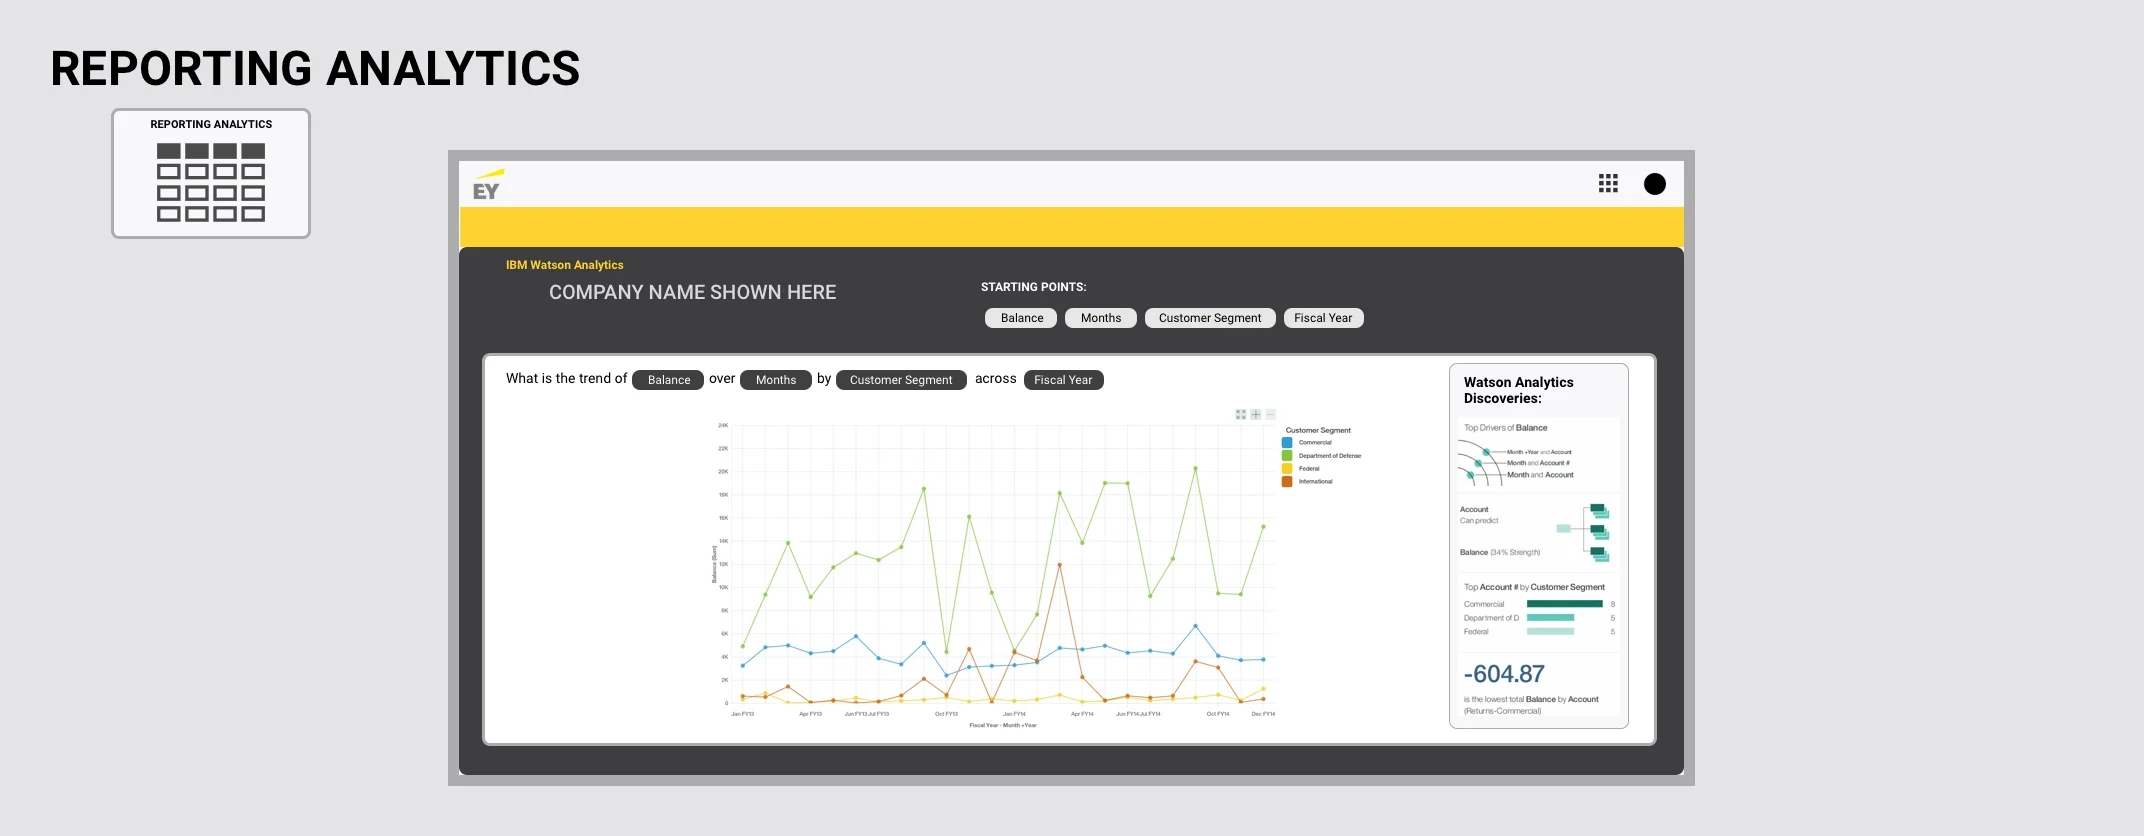Change the Balance field in the question
The image size is (2144, 836).
668,380
